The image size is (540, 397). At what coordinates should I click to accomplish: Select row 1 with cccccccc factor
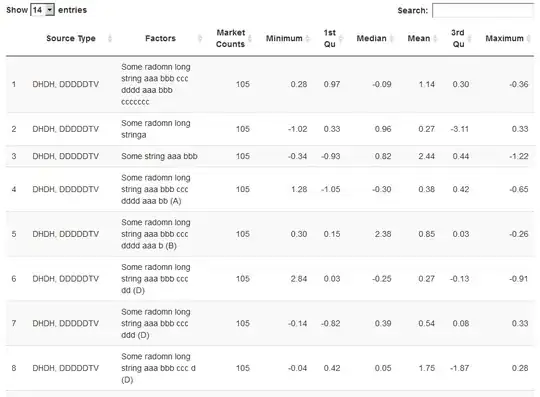pos(270,84)
